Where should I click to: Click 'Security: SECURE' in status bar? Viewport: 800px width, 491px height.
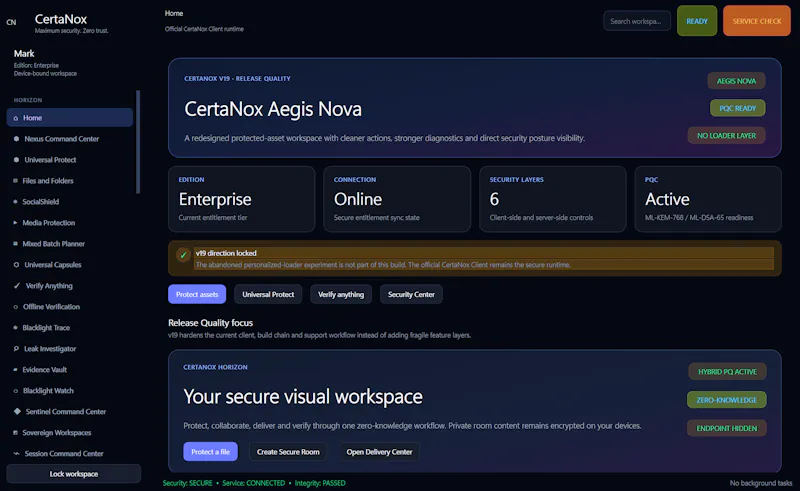click(x=187, y=483)
